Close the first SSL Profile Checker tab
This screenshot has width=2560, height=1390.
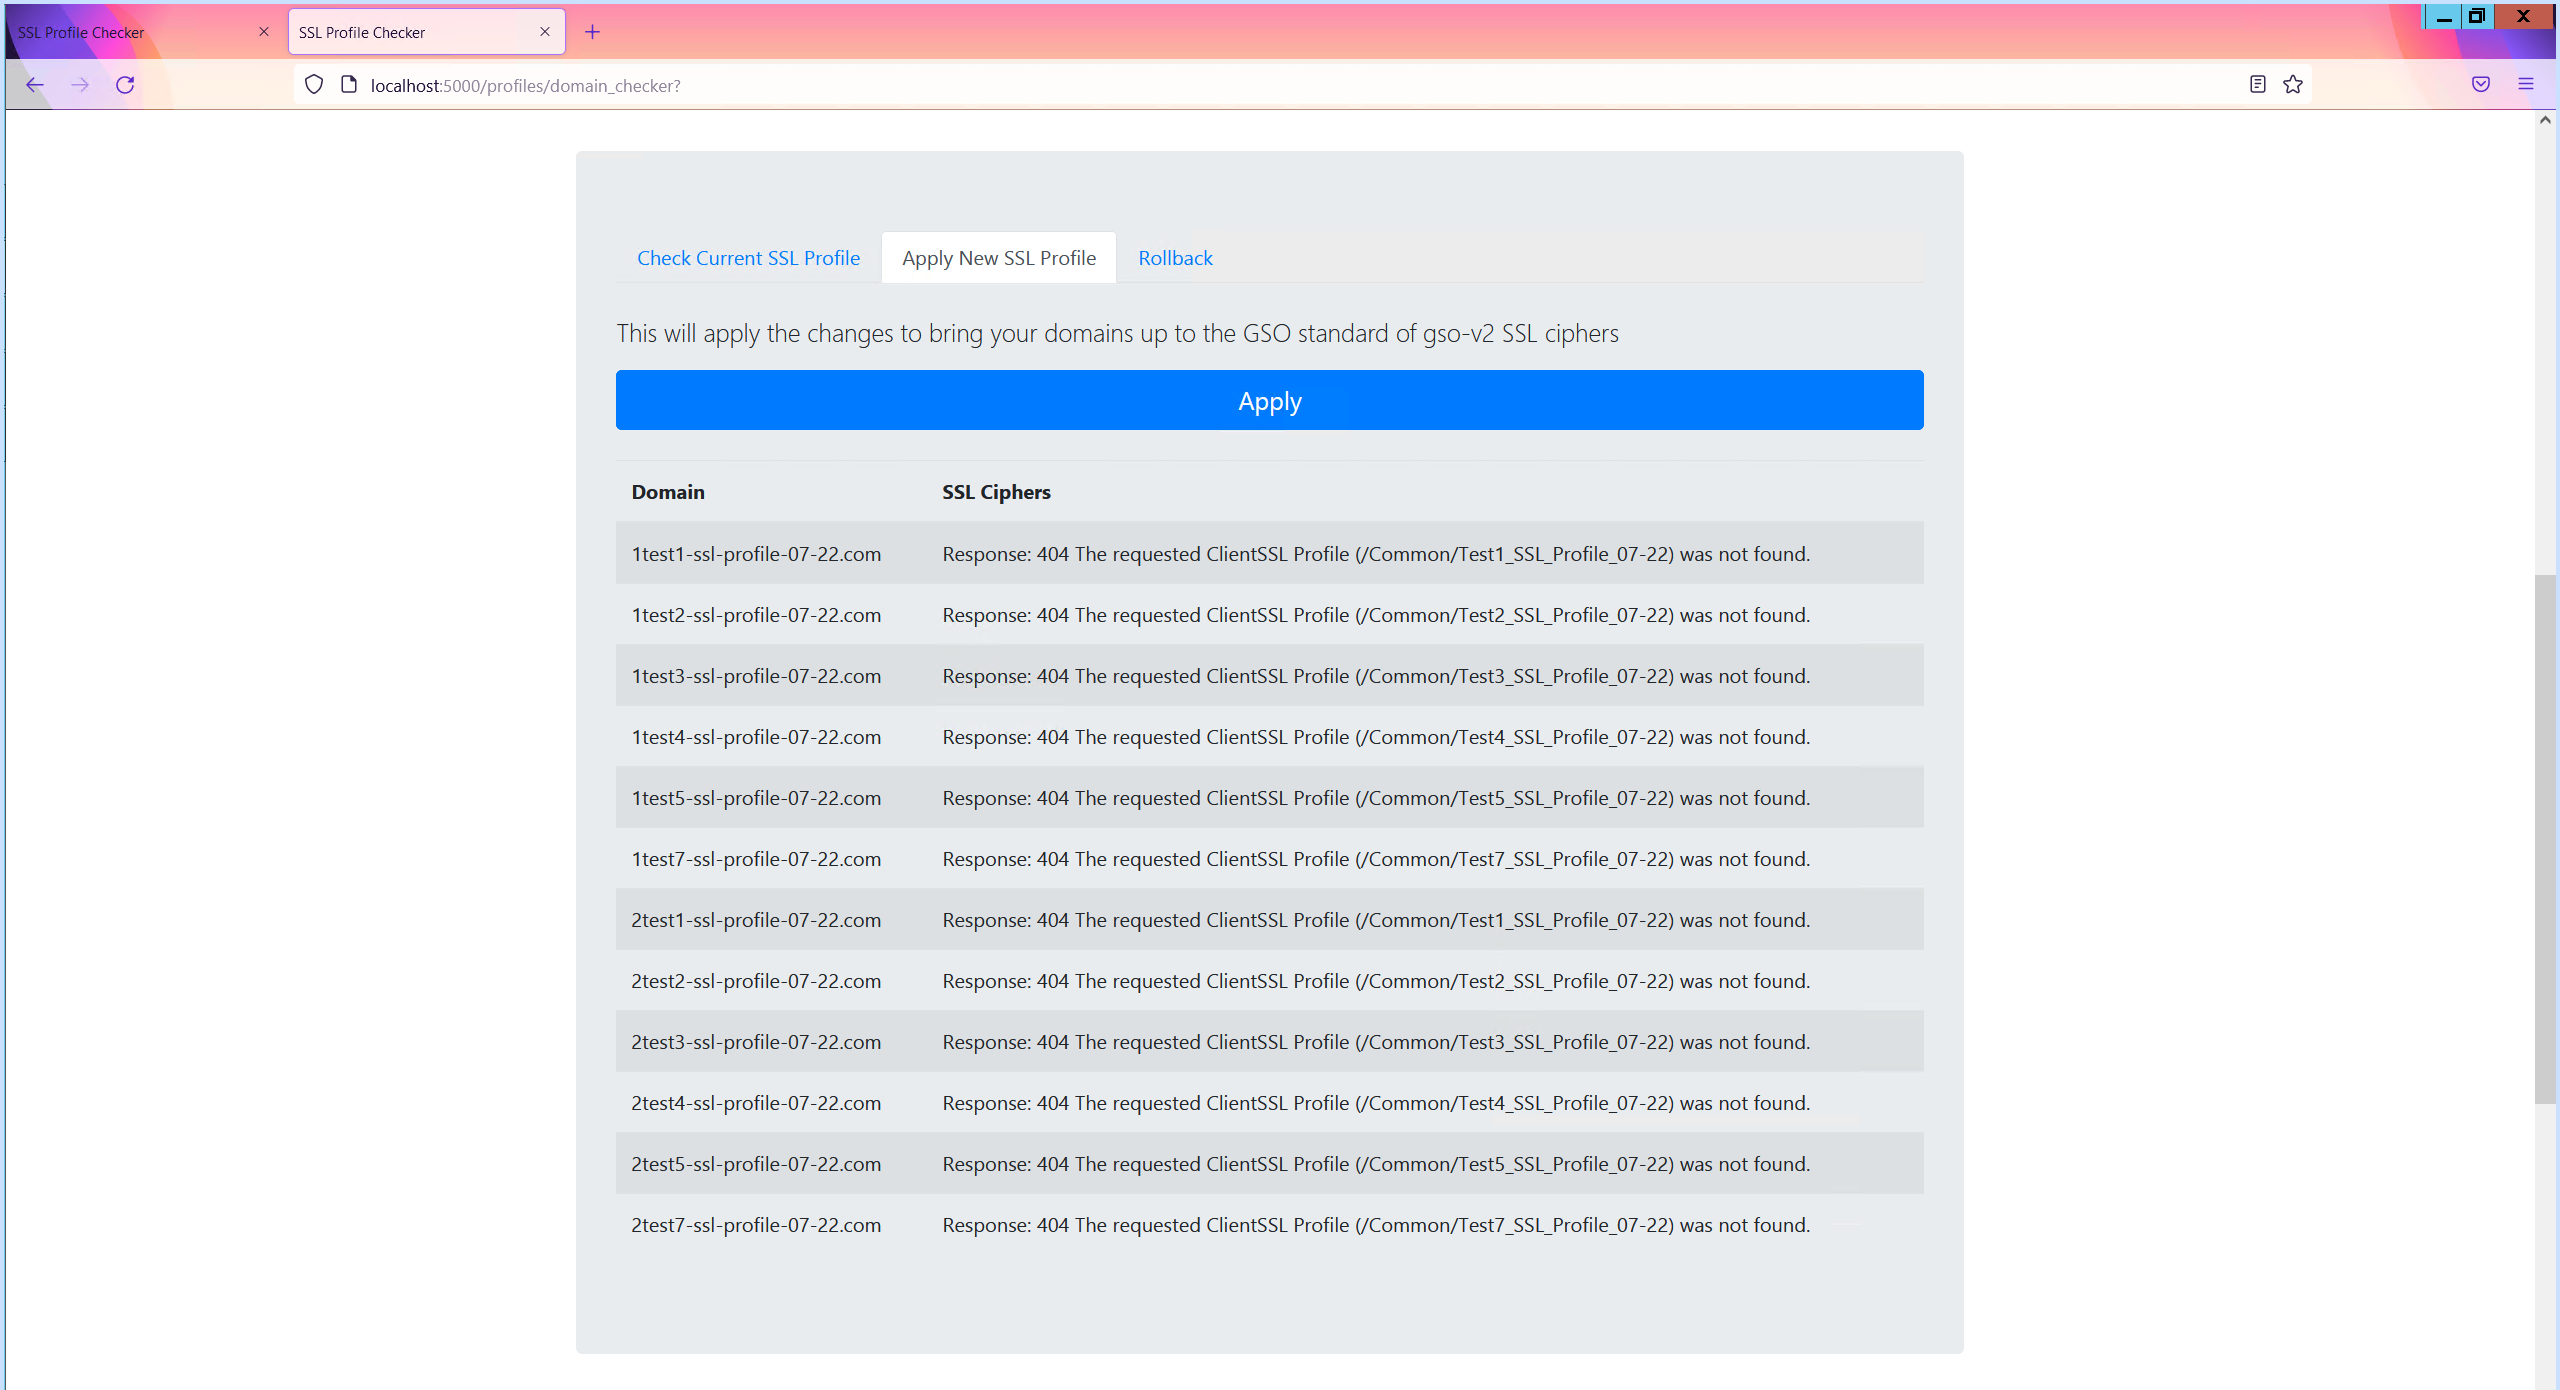[264, 32]
